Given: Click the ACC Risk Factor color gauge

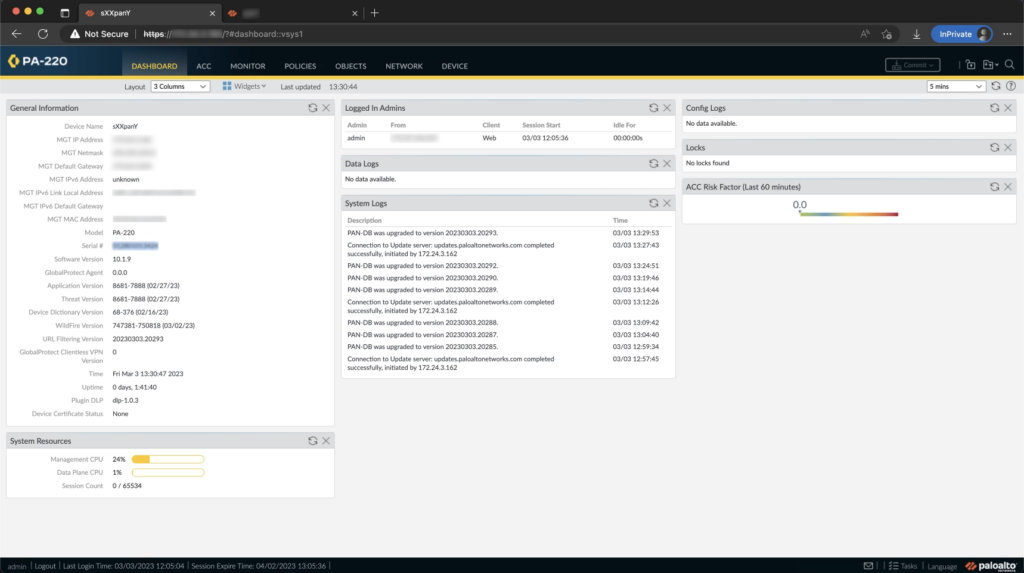Looking at the screenshot, I should click(848, 214).
